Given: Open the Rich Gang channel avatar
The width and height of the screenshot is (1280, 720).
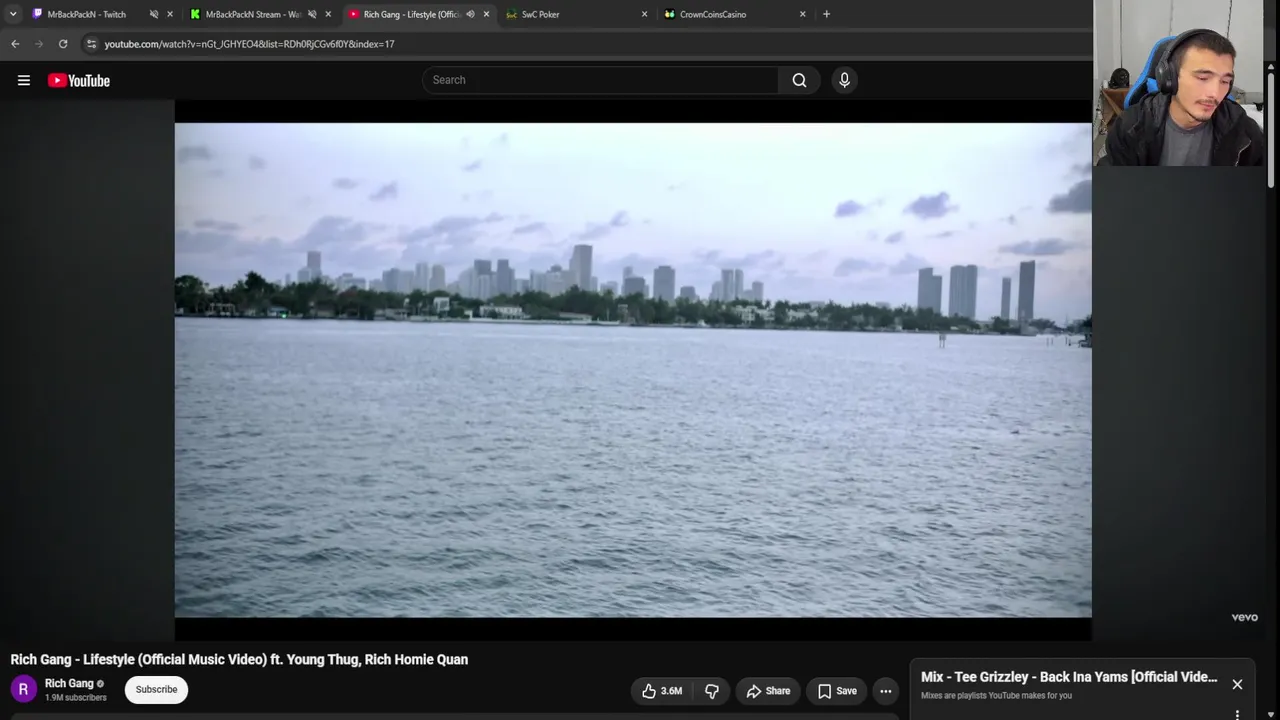Looking at the screenshot, I should (23, 689).
